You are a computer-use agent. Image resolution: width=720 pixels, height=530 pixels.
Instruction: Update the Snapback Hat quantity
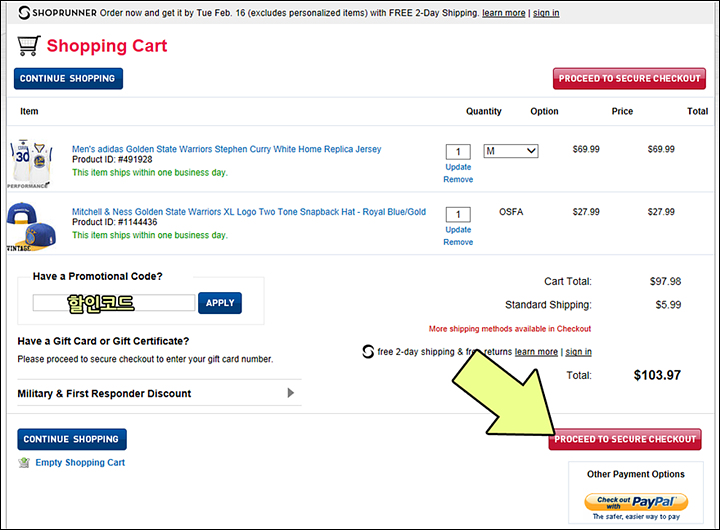coord(458,230)
